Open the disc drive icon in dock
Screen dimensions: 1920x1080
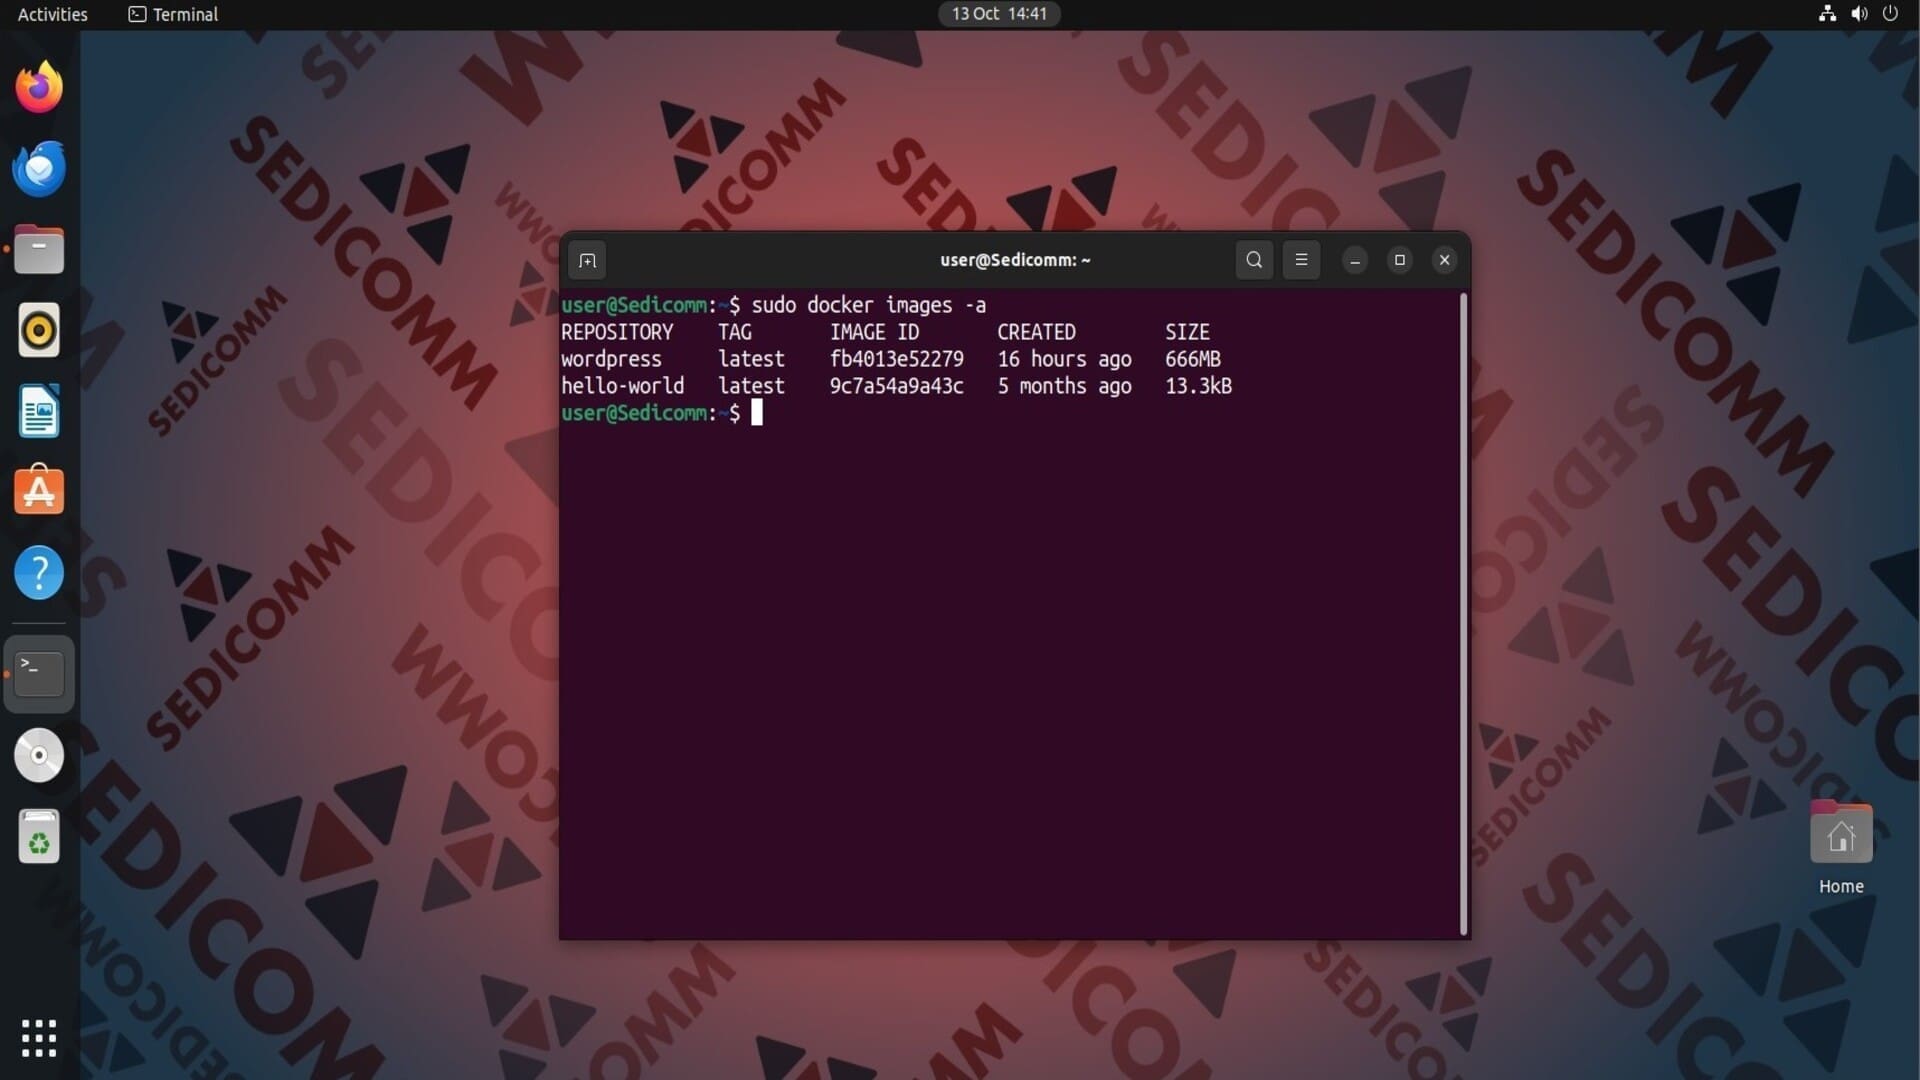39,755
